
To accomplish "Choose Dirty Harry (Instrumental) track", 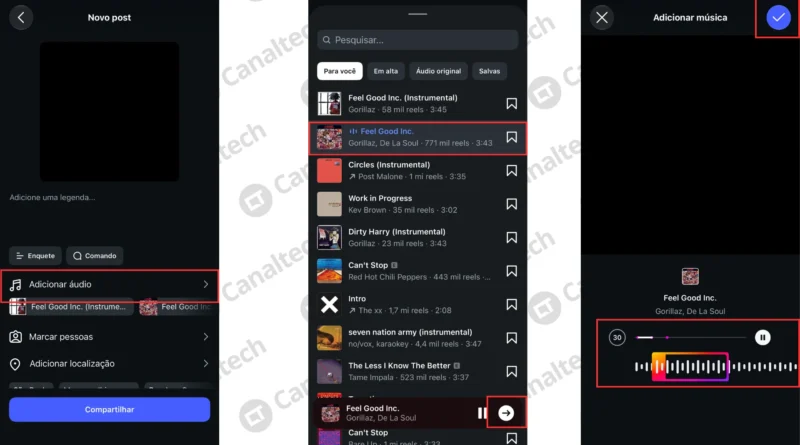I will (x=417, y=237).
